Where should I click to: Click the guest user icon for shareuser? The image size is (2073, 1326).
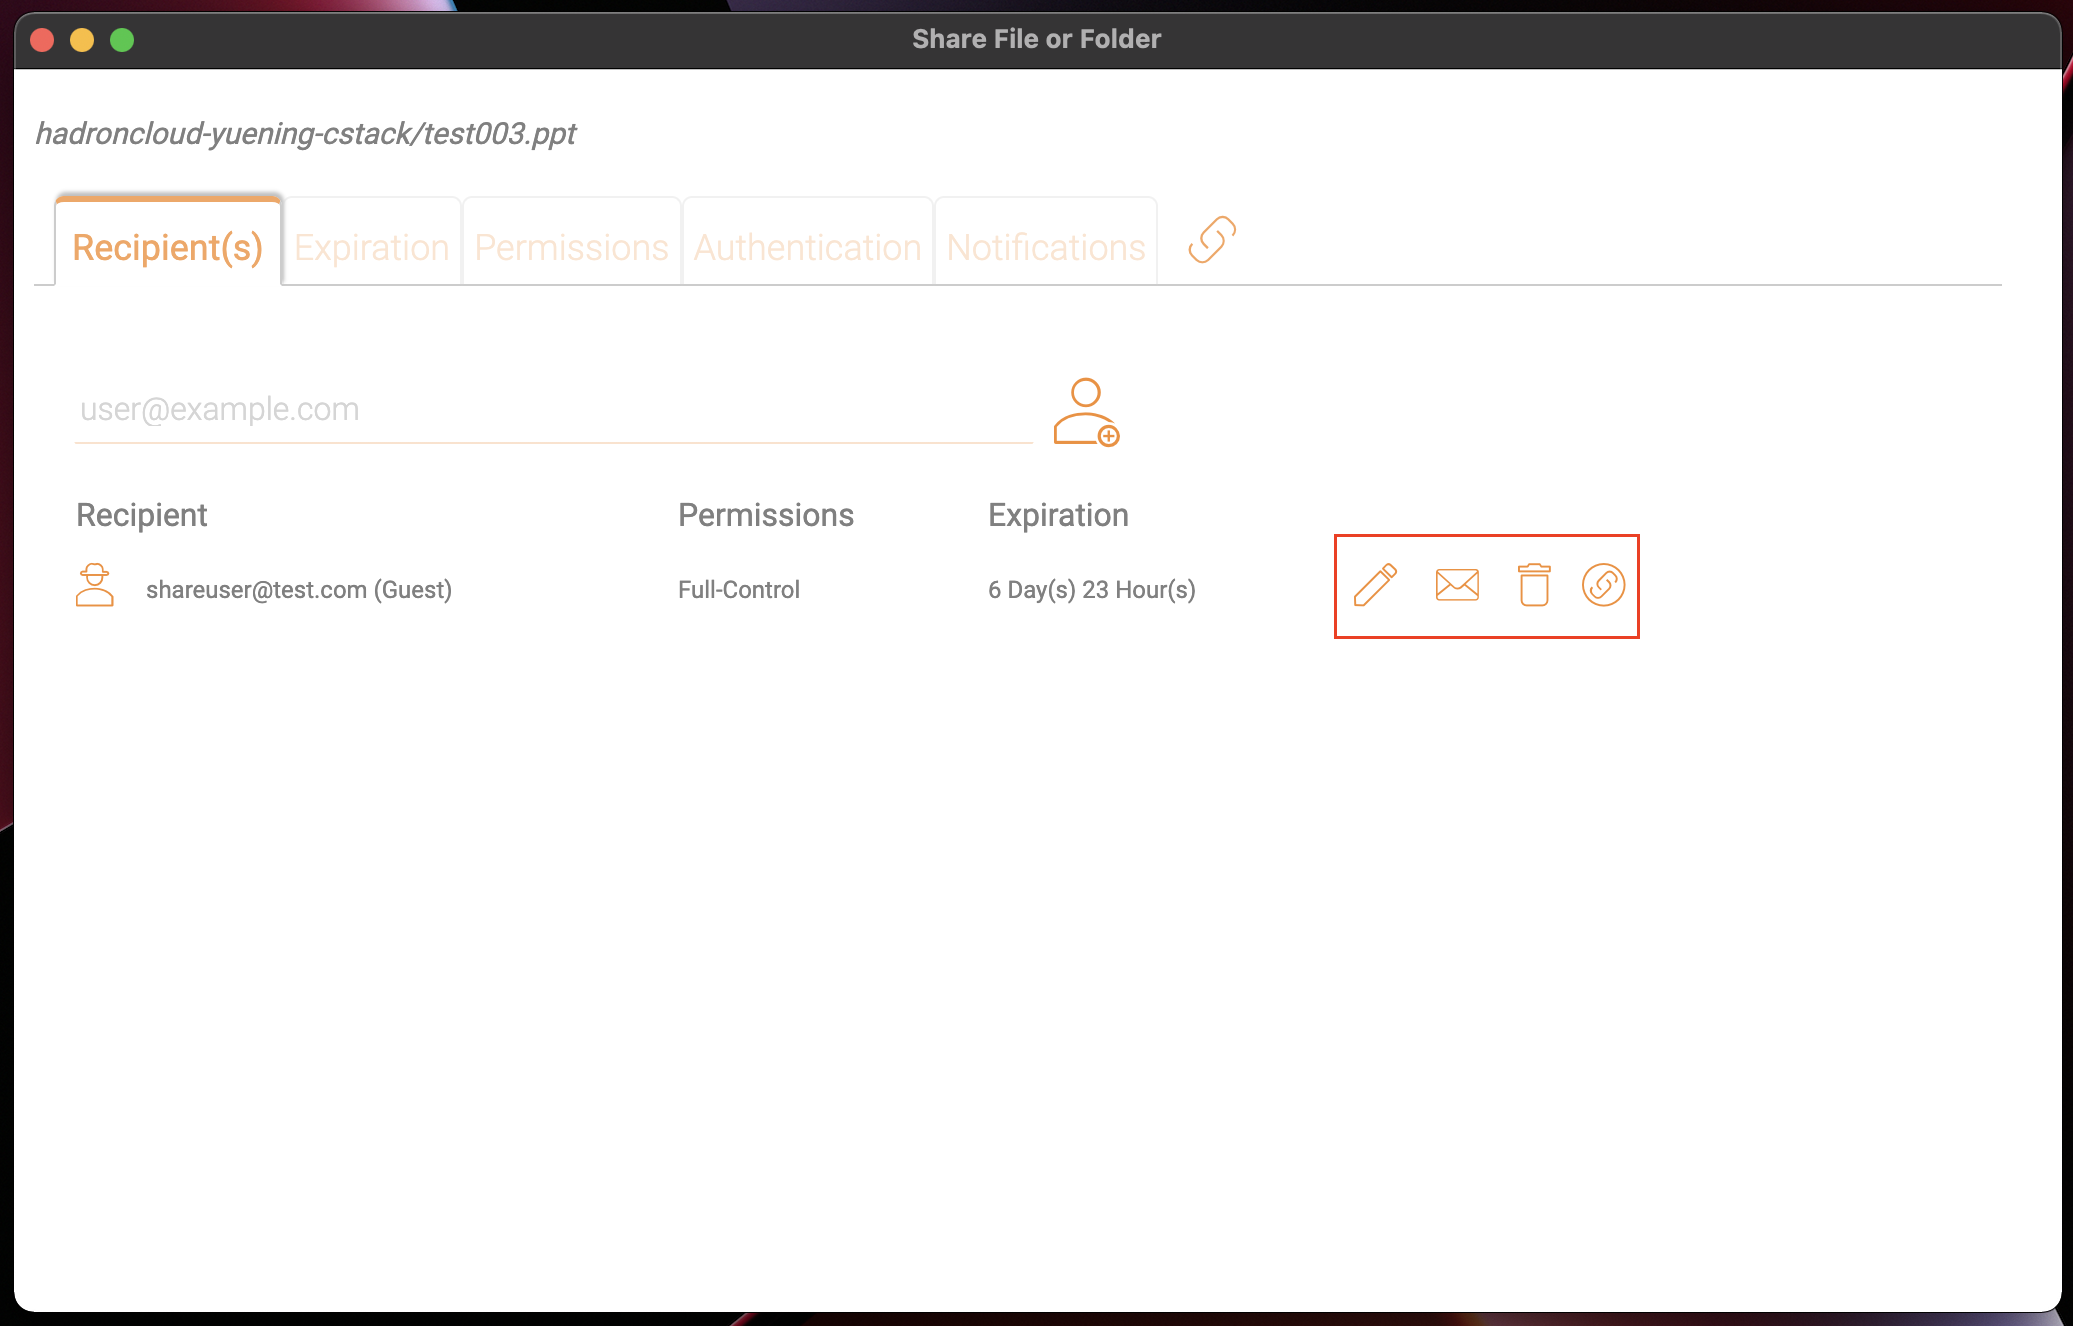pyautogui.click(x=97, y=589)
